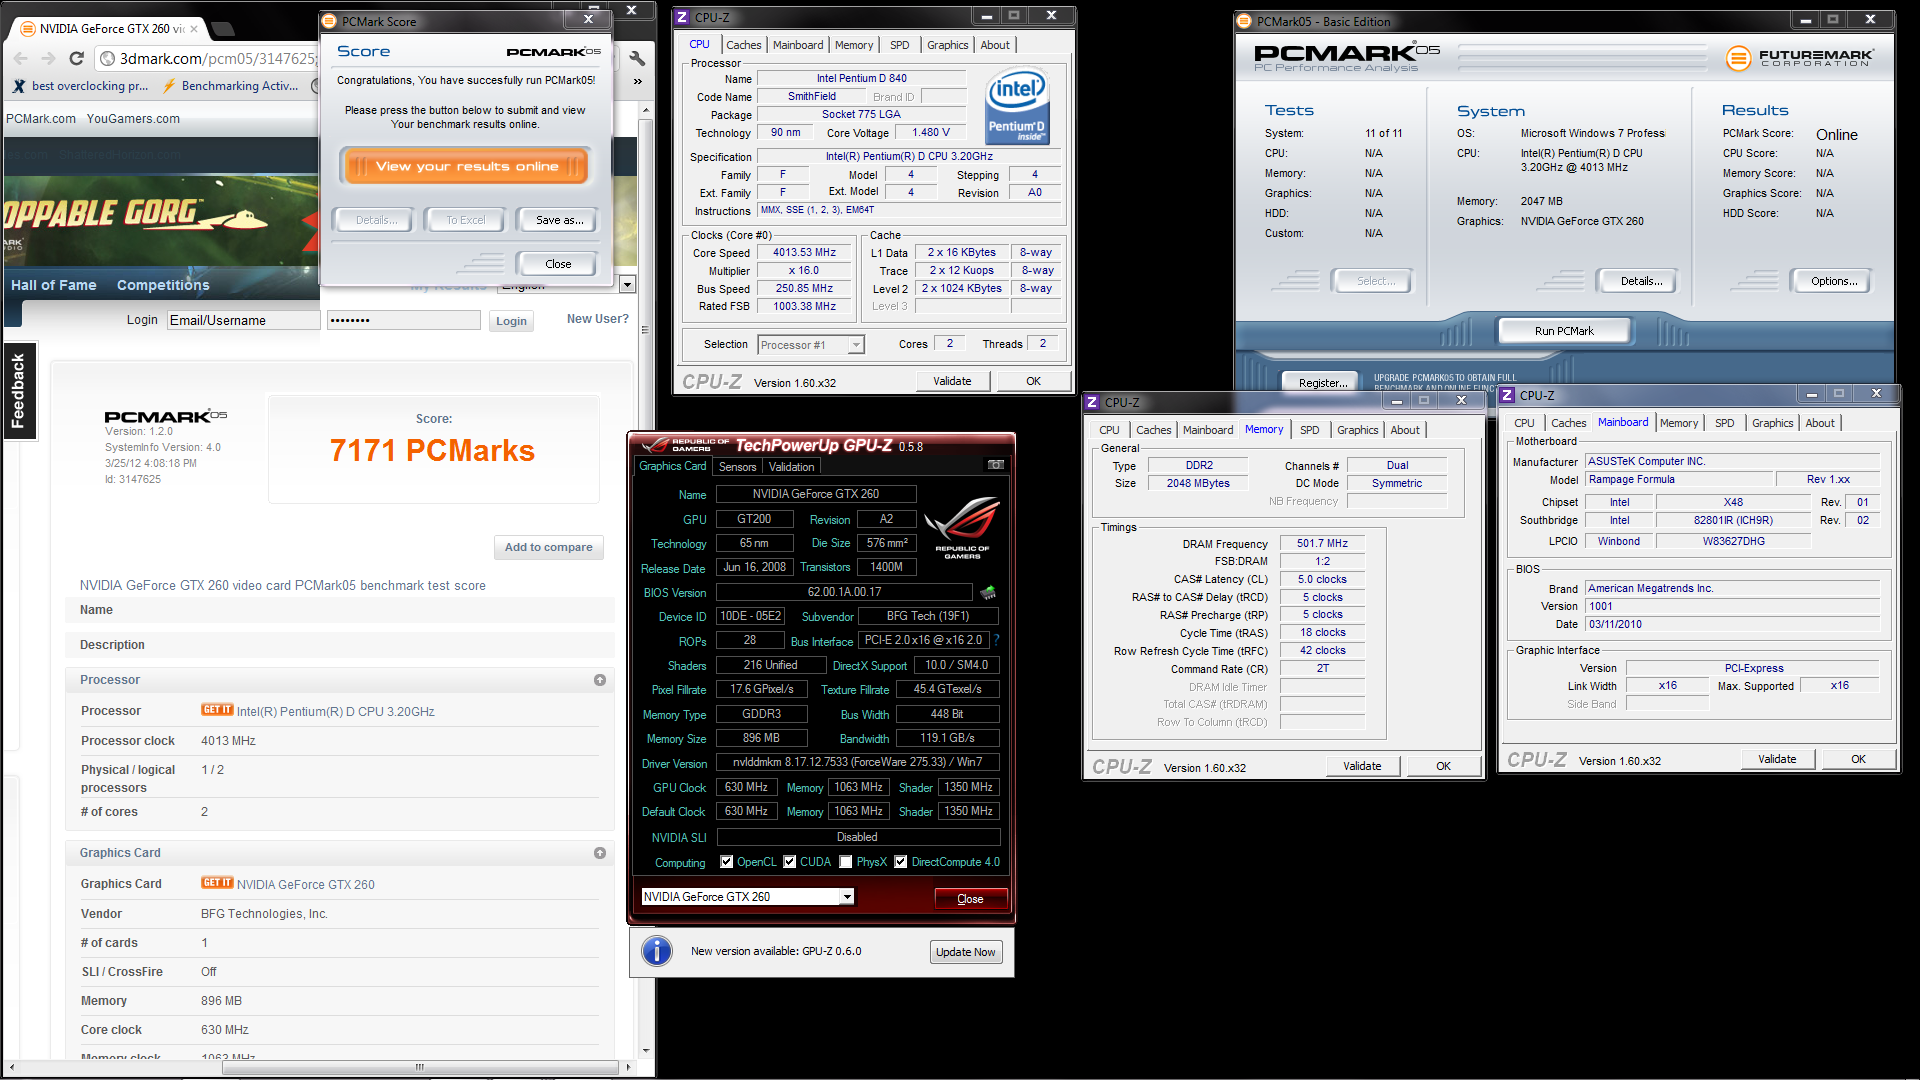Click the browser back arrow
The height and width of the screenshot is (1080, 1920).
(20, 59)
